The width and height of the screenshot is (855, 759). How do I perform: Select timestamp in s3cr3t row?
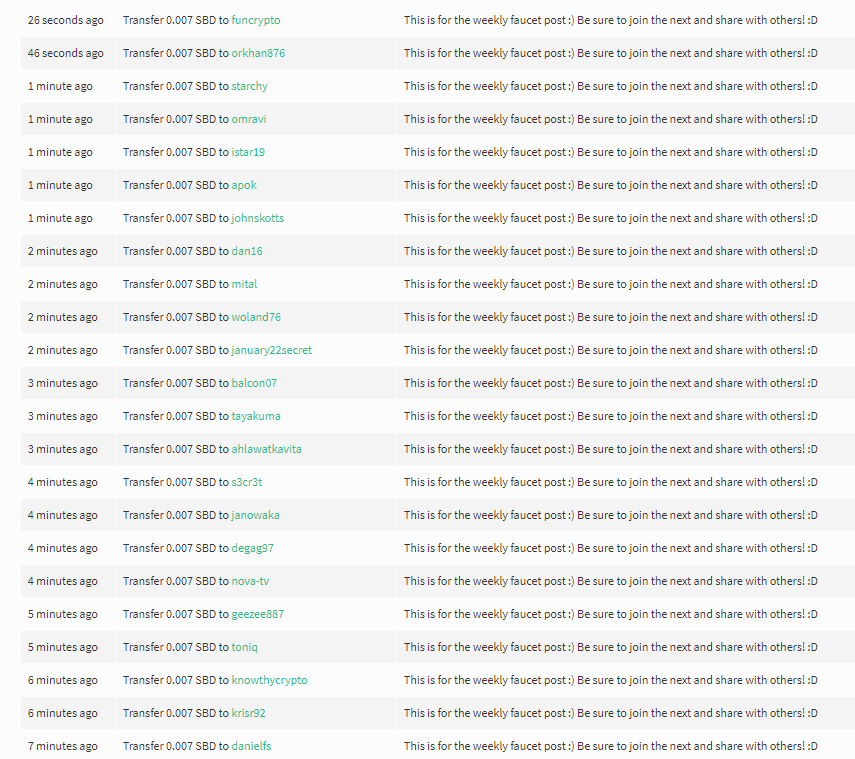[x=63, y=482]
